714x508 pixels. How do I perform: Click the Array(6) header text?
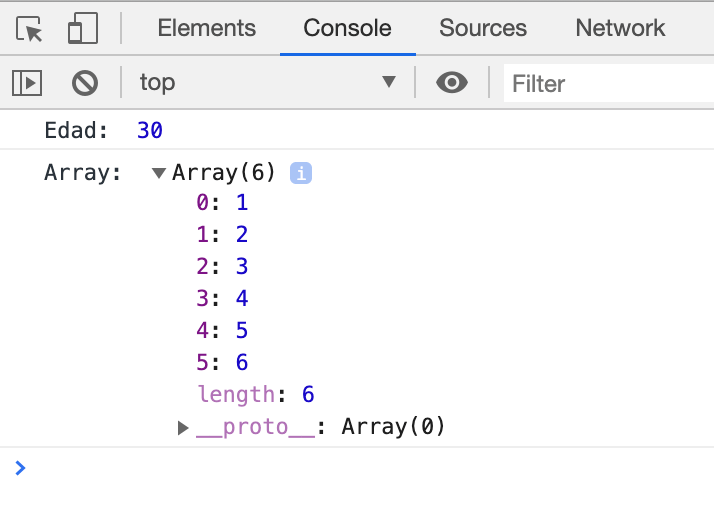[x=224, y=173]
